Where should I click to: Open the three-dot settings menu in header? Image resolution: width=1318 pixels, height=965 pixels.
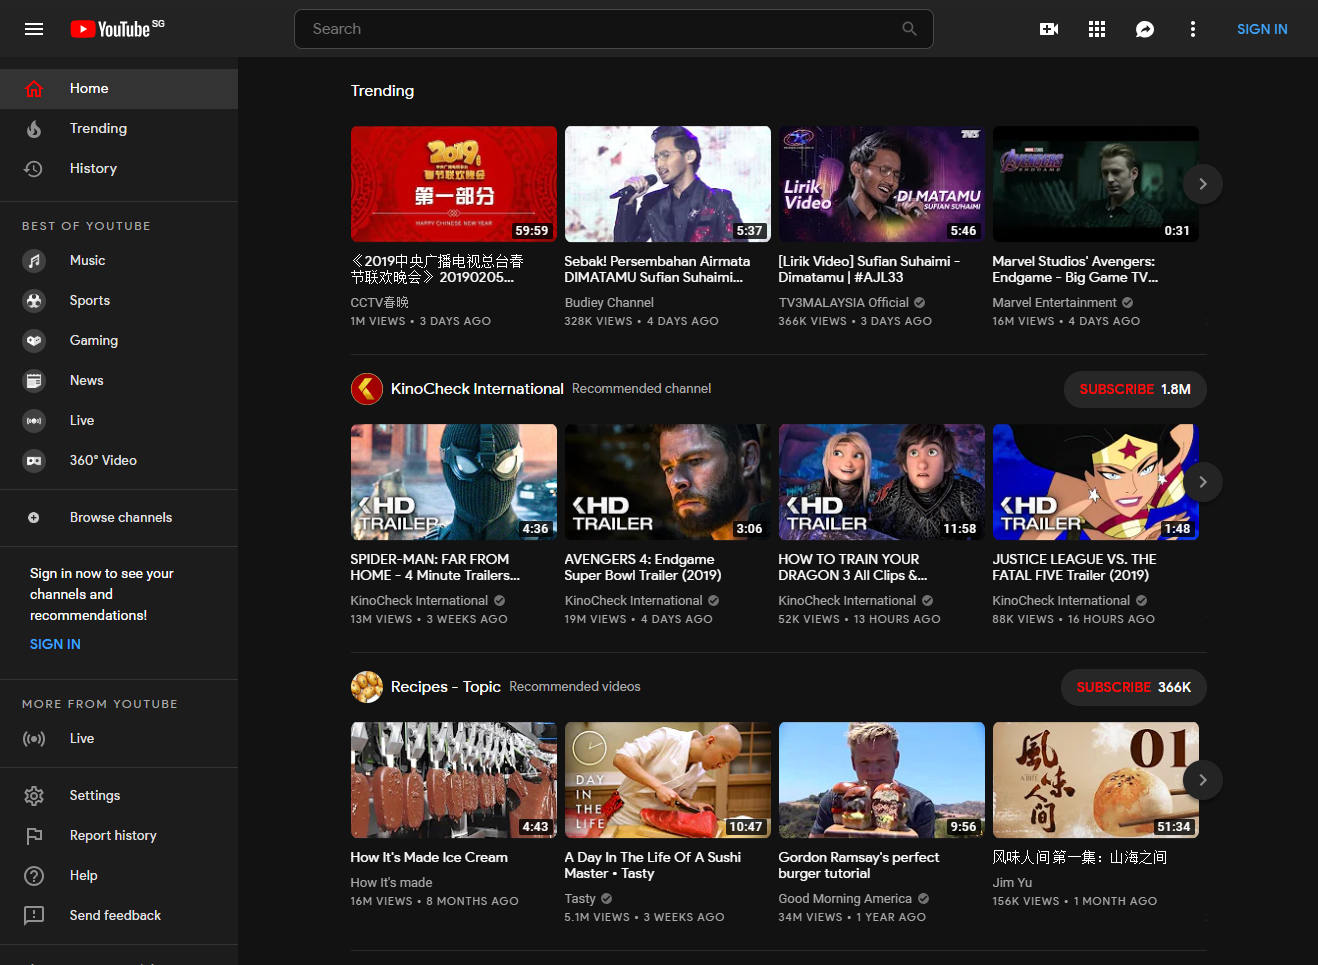pyautogui.click(x=1193, y=29)
